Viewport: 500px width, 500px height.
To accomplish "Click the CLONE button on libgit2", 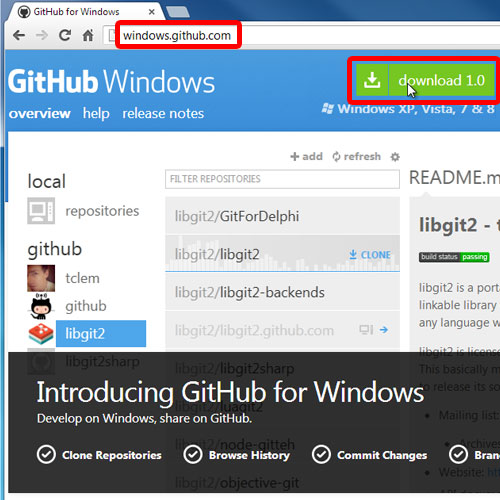I will pyautogui.click(x=370, y=255).
